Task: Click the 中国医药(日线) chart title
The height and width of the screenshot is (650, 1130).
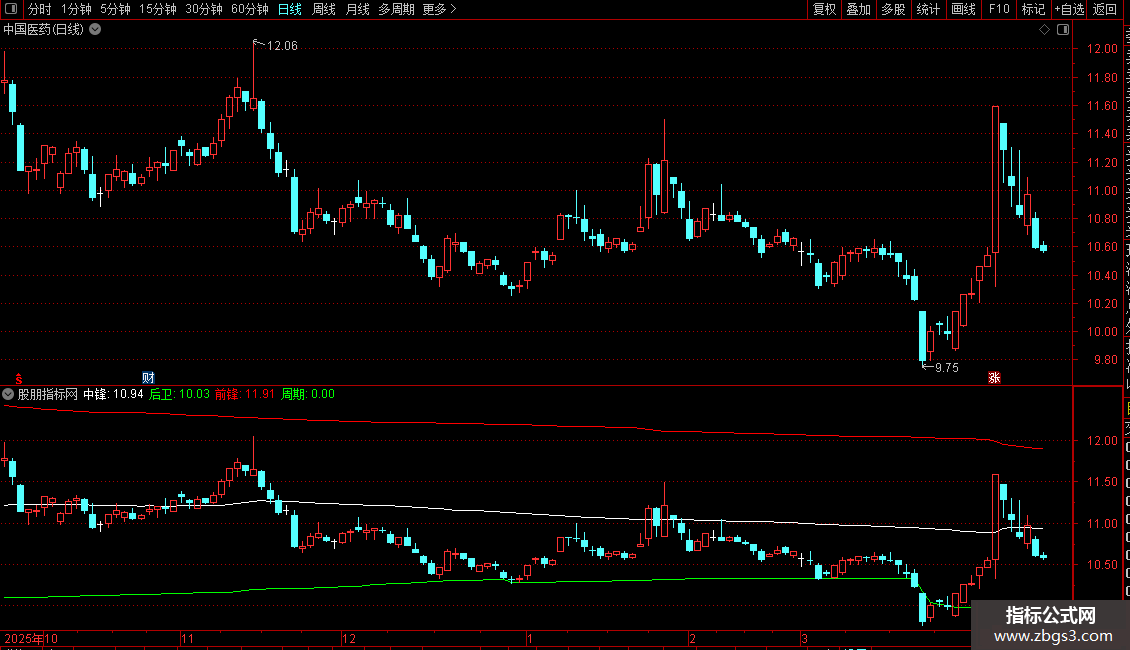Action: pyautogui.click(x=43, y=30)
